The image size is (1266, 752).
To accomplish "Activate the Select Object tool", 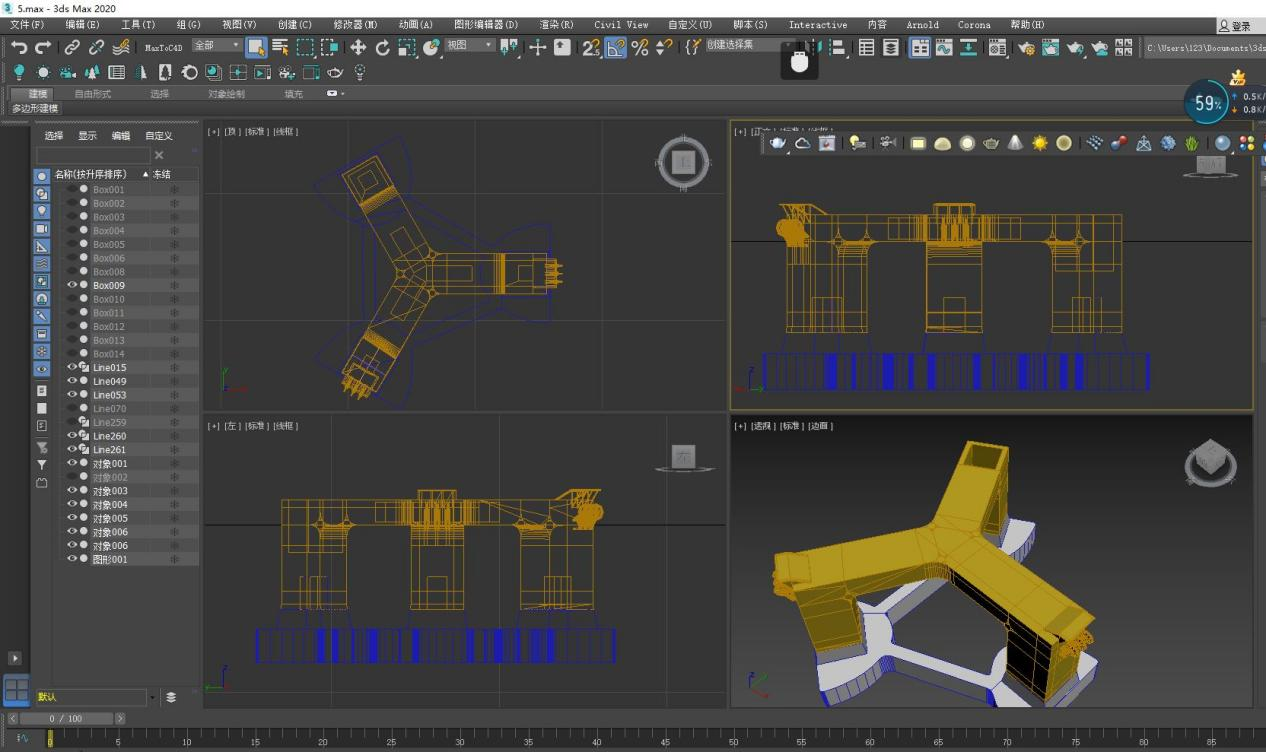I will [x=257, y=47].
